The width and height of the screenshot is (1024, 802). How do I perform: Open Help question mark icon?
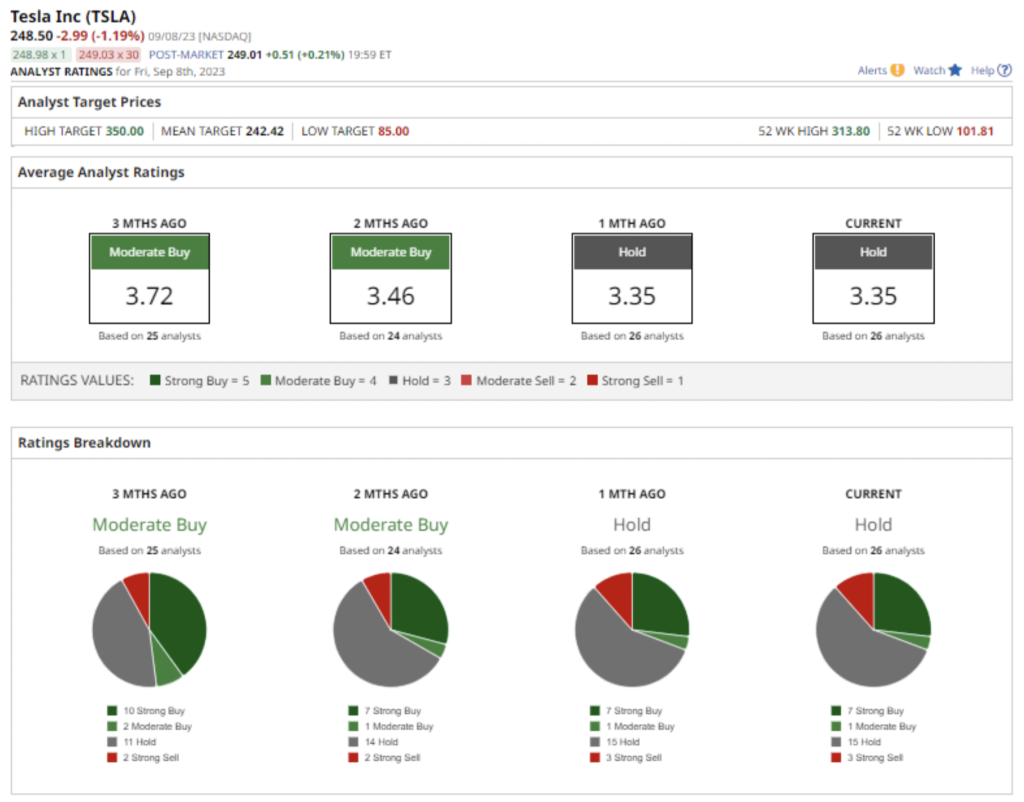point(1004,70)
